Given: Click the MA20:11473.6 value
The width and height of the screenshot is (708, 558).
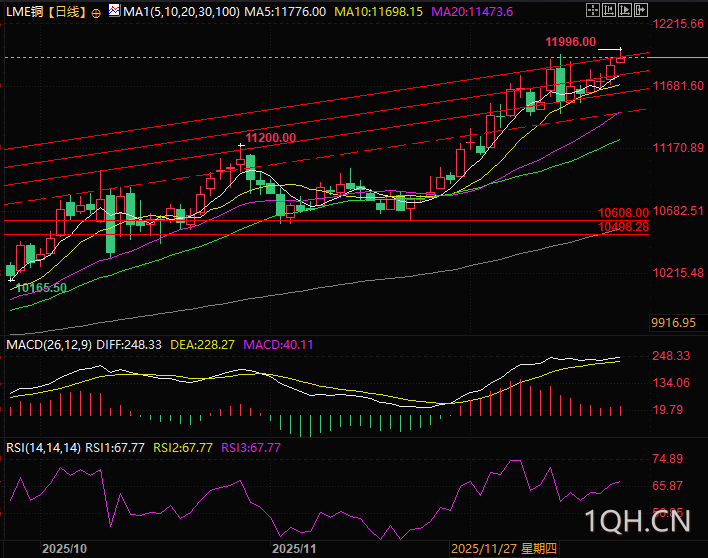Looking at the screenshot, I should pos(472,12).
